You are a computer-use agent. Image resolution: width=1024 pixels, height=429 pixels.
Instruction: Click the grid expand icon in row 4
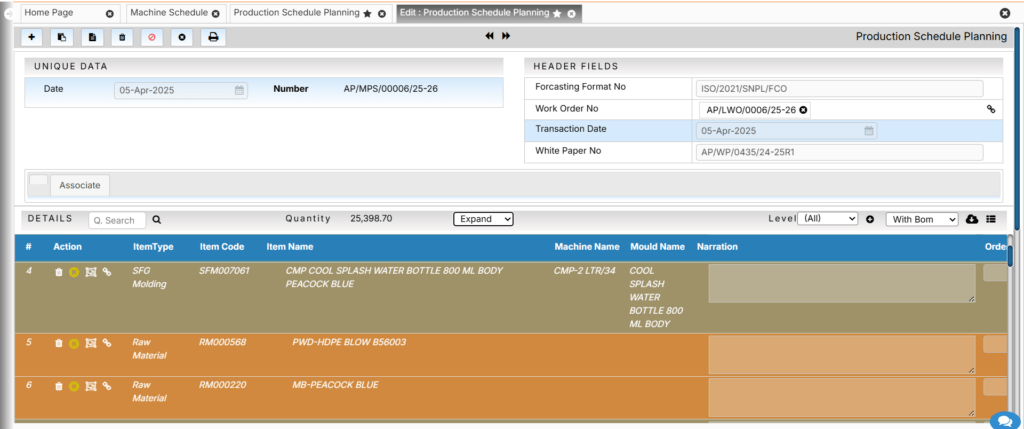pos(91,272)
